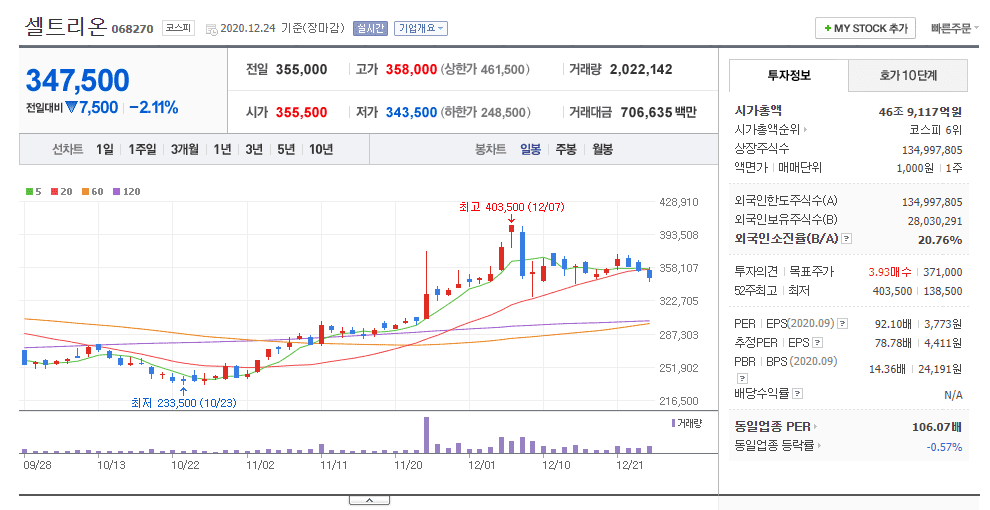Click 최저 233,500 (10/23) chart marker
This screenshot has height=510, width=990.
pyautogui.click(x=184, y=403)
